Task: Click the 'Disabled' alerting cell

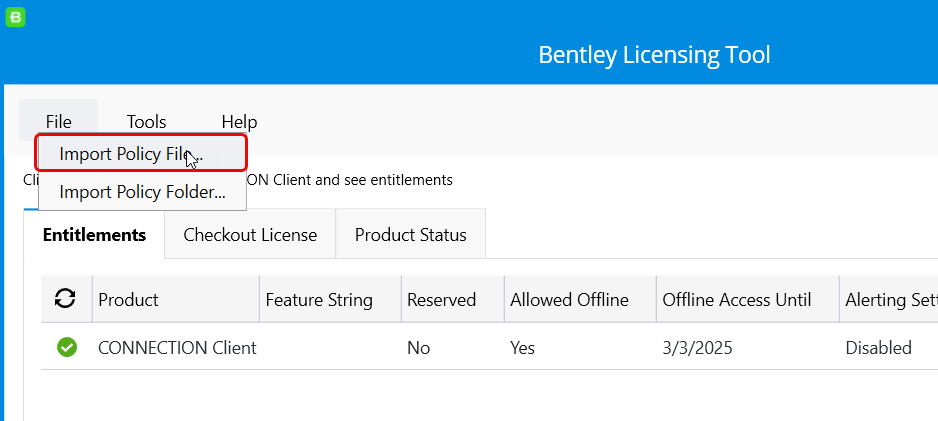Action: (x=878, y=347)
